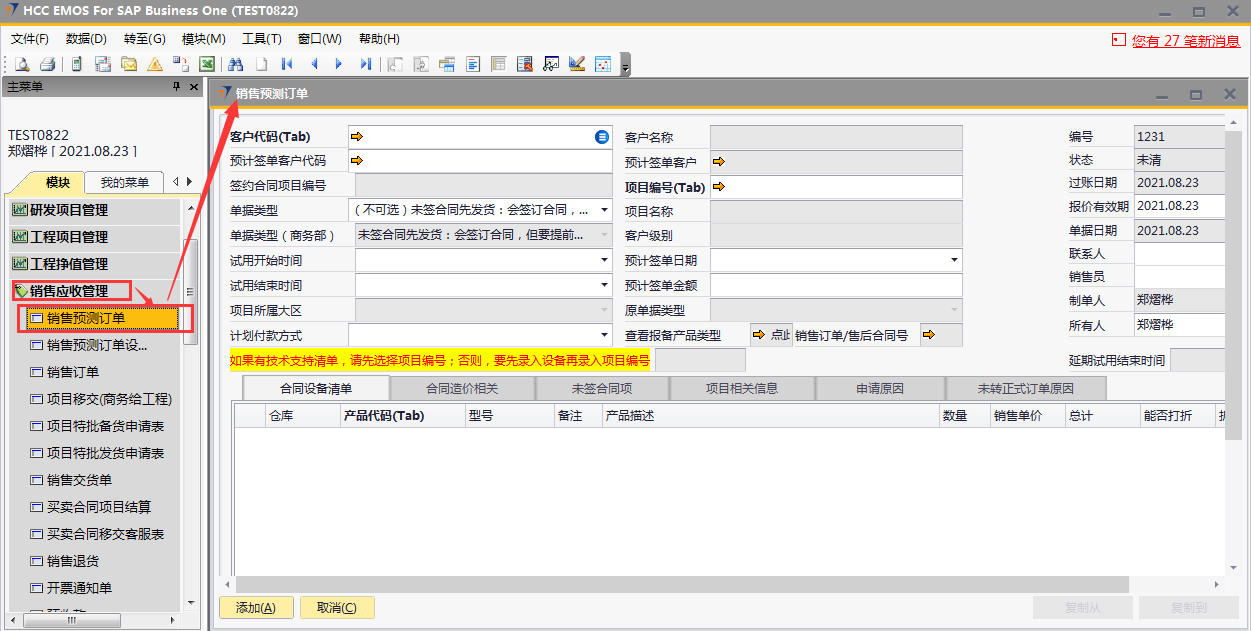Click the yellow warning triangle icon
Viewport: 1251px width, 631px height.
point(155,64)
